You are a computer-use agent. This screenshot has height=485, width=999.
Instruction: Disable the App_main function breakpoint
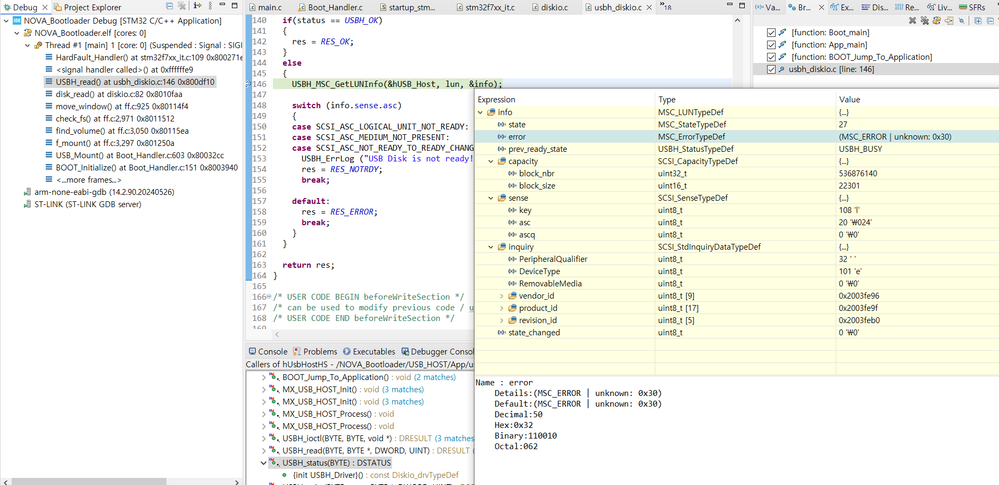pyautogui.click(x=770, y=45)
